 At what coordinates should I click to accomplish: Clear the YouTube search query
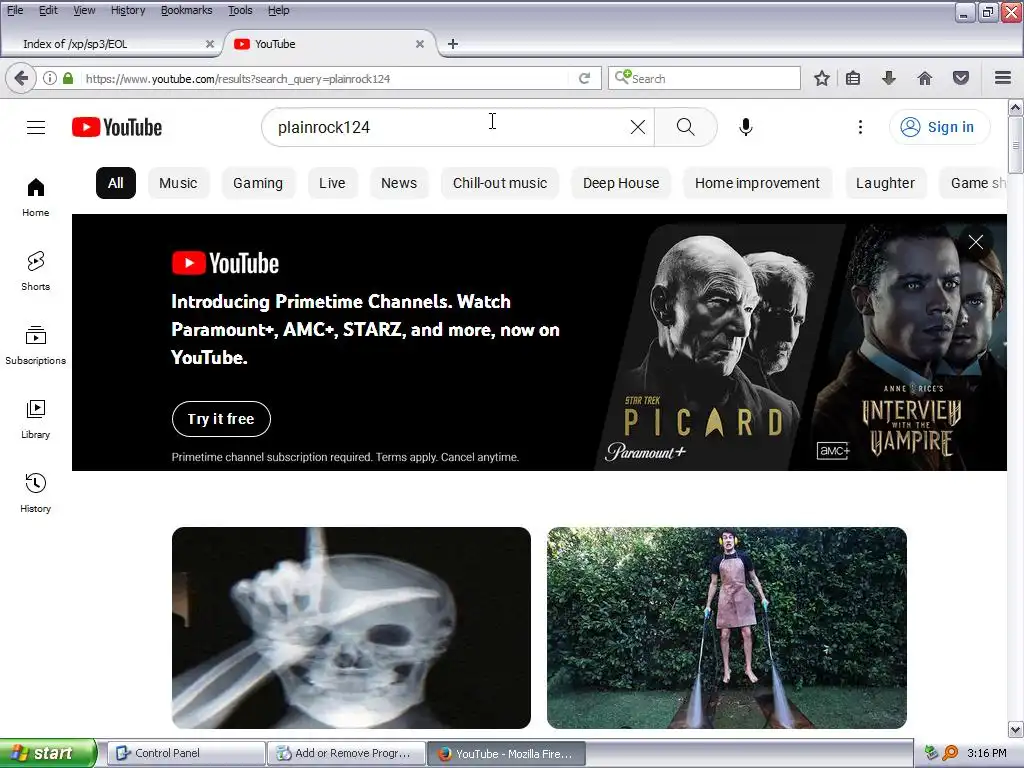pos(638,127)
